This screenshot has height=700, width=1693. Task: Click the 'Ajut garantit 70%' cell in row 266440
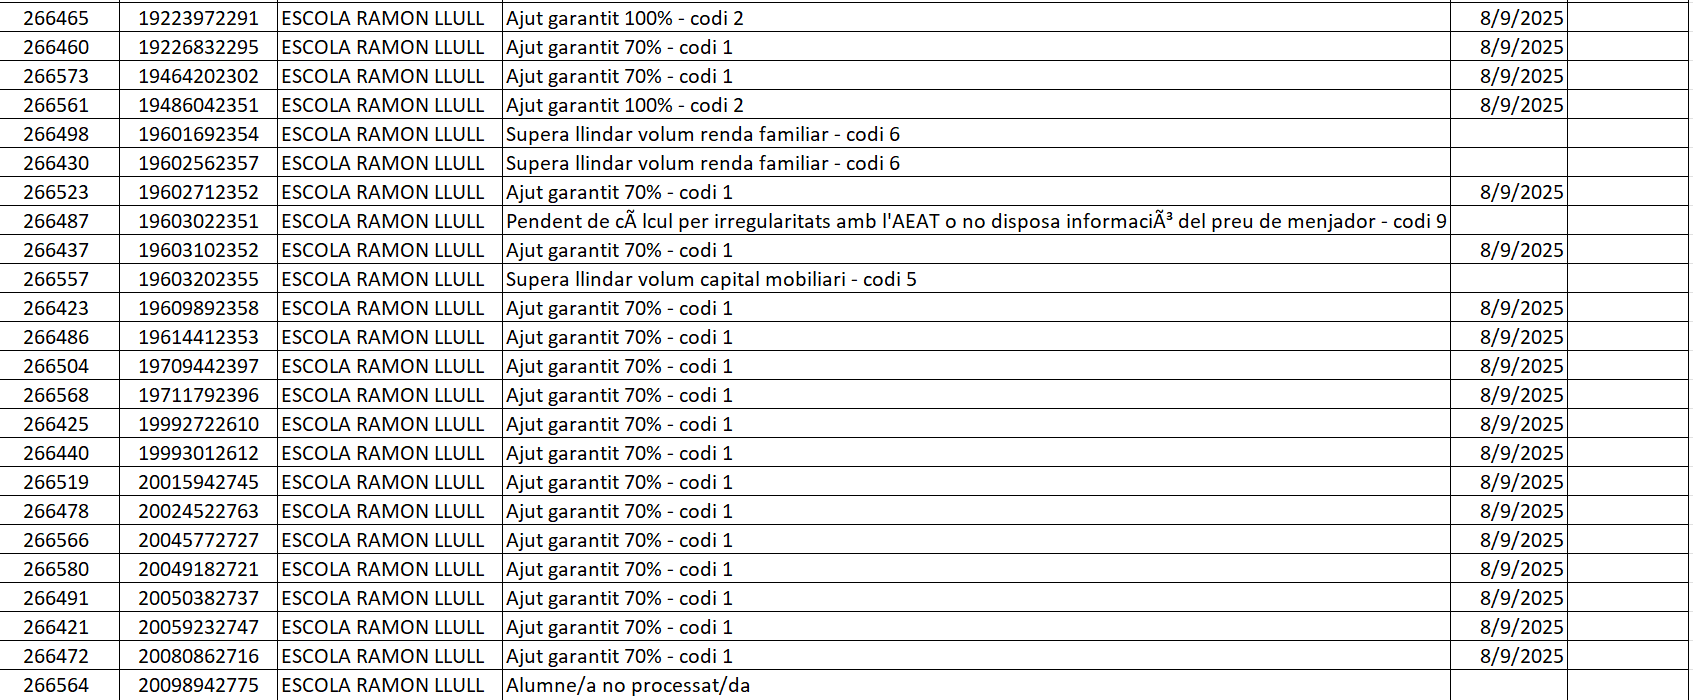coord(619,453)
